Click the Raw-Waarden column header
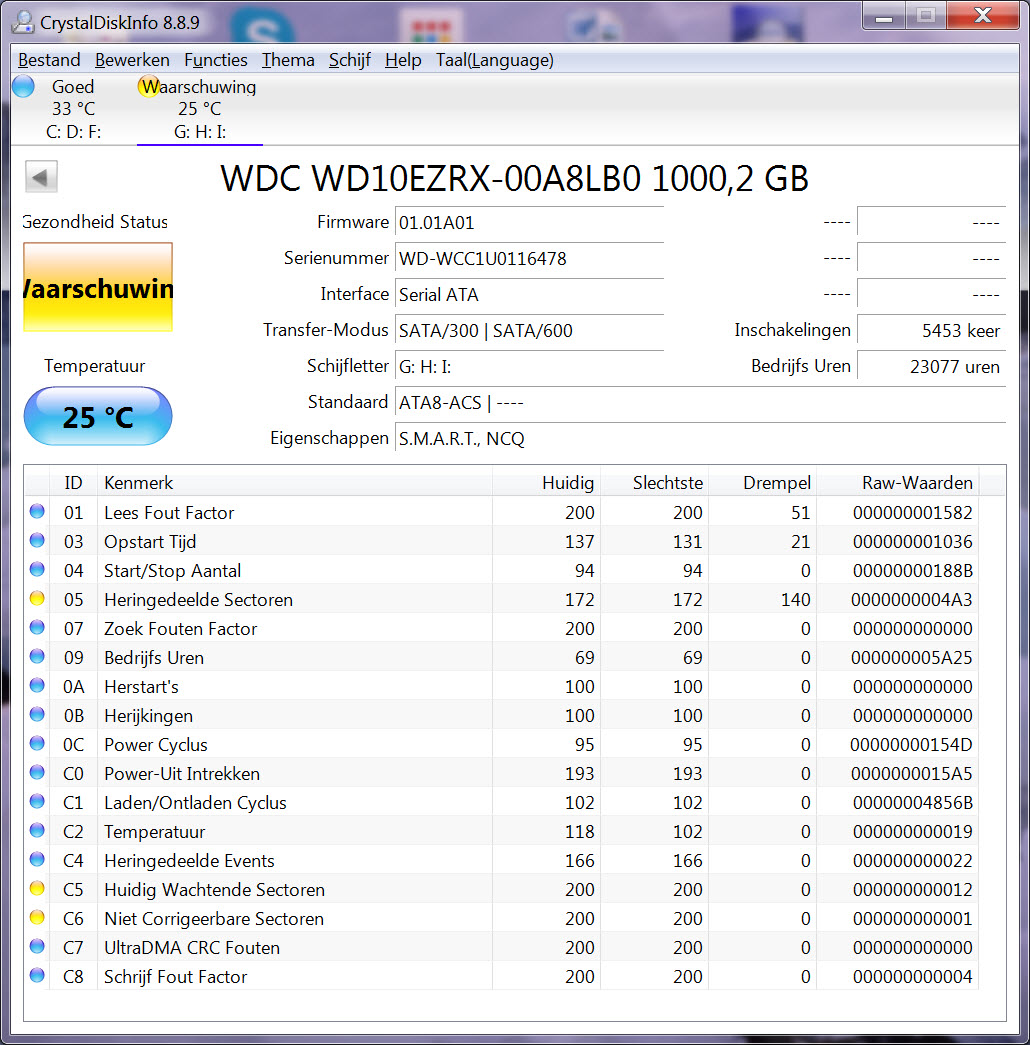The image size is (1030, 1045). [916, 483]
